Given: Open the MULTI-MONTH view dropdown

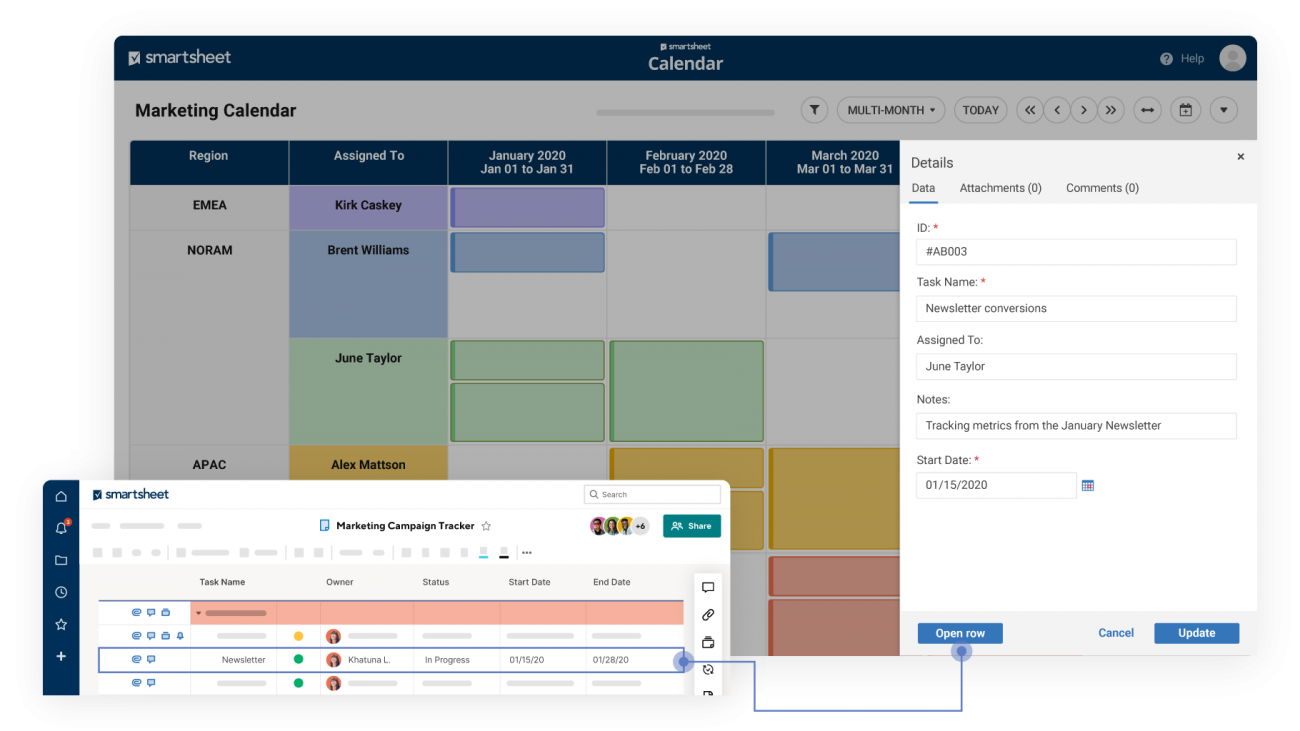Looking at the screenshot, I should [890, 110].
